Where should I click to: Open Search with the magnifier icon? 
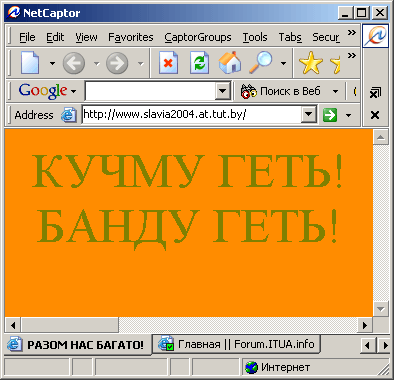(260, 62)
